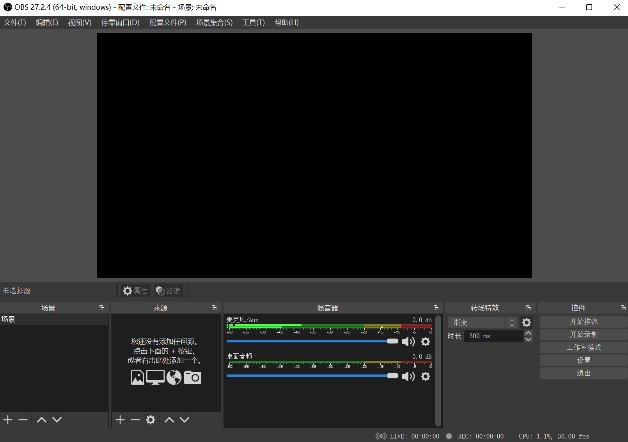Click 退出 Exit button
This screenshot has width=628, height=442.
584,373
